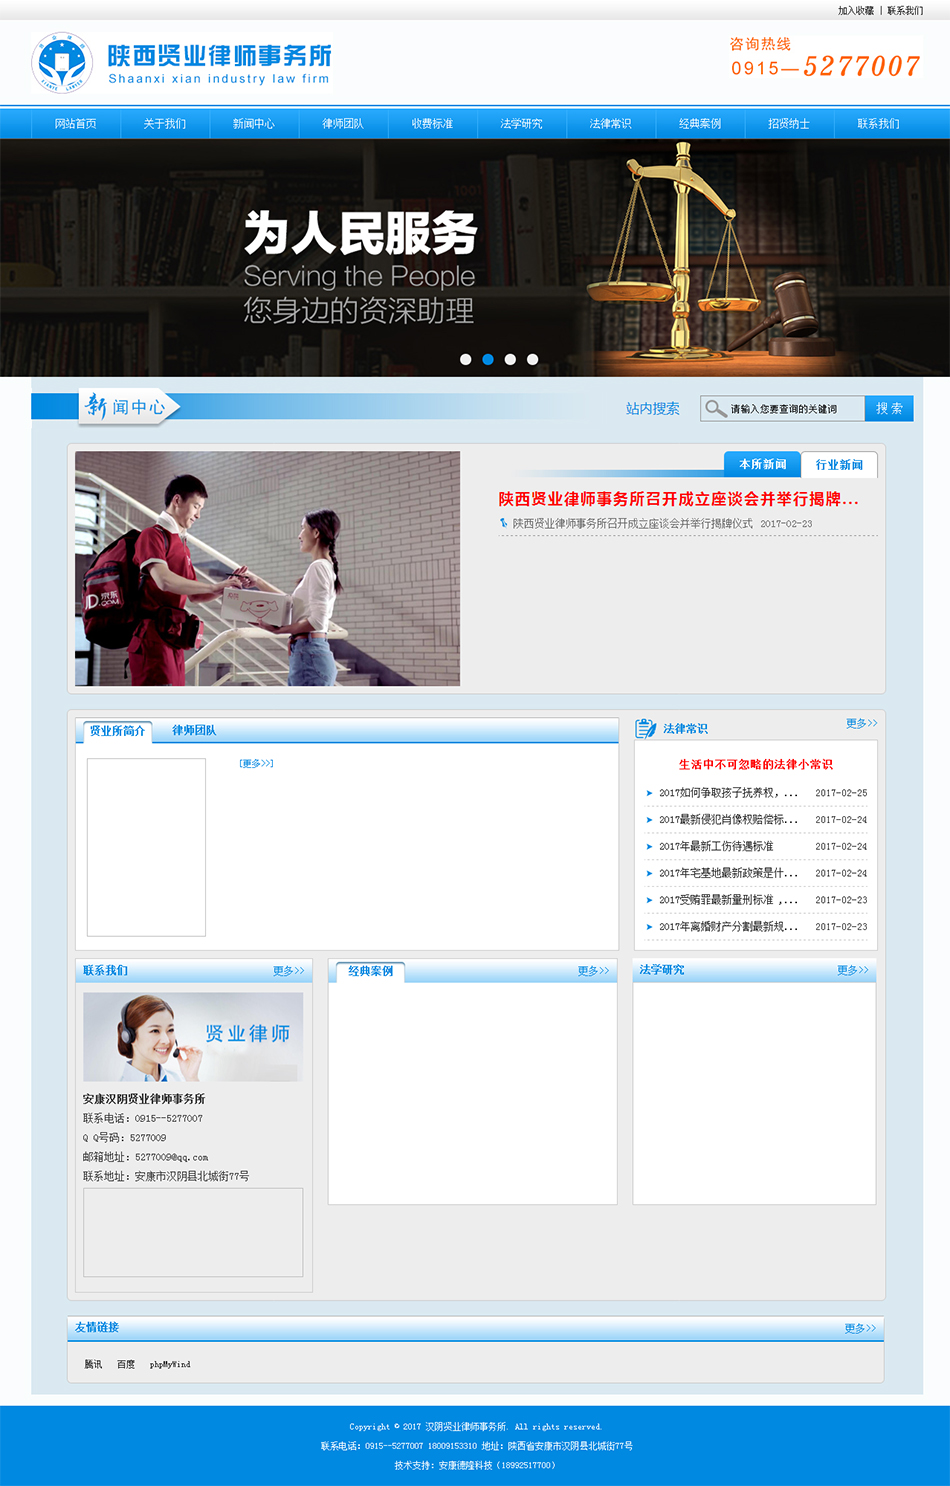The width and height of the screenshot is (950, 1486).
Task: Expand 更多>> in the 联系我们 panel
Action: pyautogui.click(x=288, y=971)
